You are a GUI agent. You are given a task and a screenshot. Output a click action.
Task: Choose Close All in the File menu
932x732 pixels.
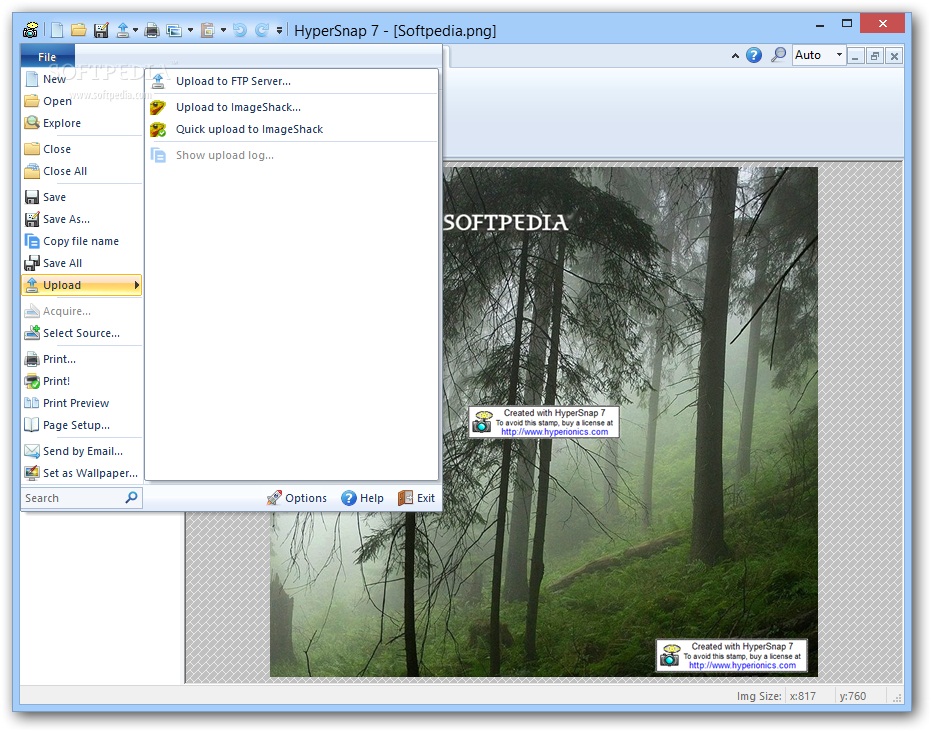tap(82, 171)
